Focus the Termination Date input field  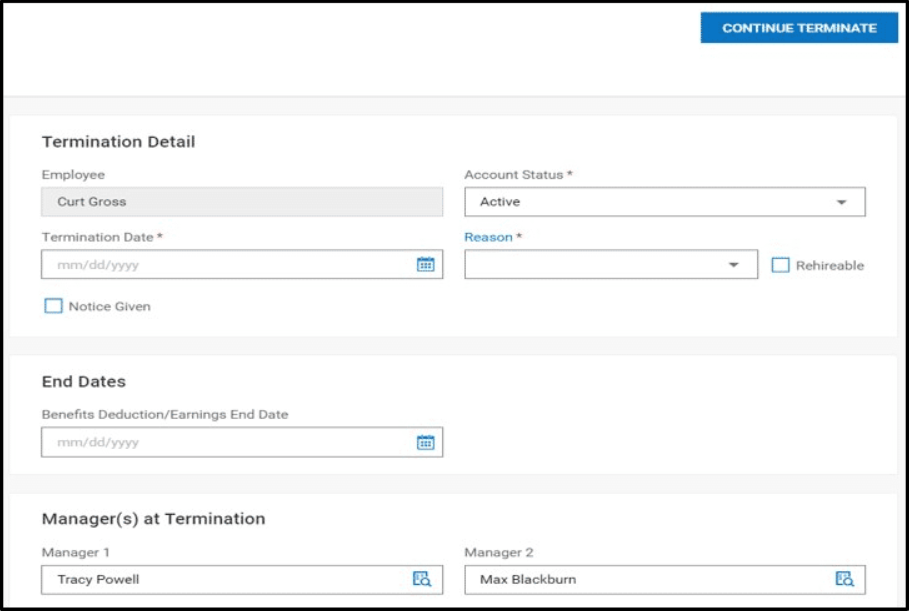point(242,264)
